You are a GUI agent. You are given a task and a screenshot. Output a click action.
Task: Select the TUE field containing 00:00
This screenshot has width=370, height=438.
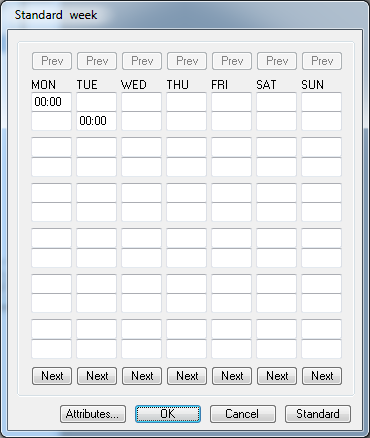pos(96,121)
